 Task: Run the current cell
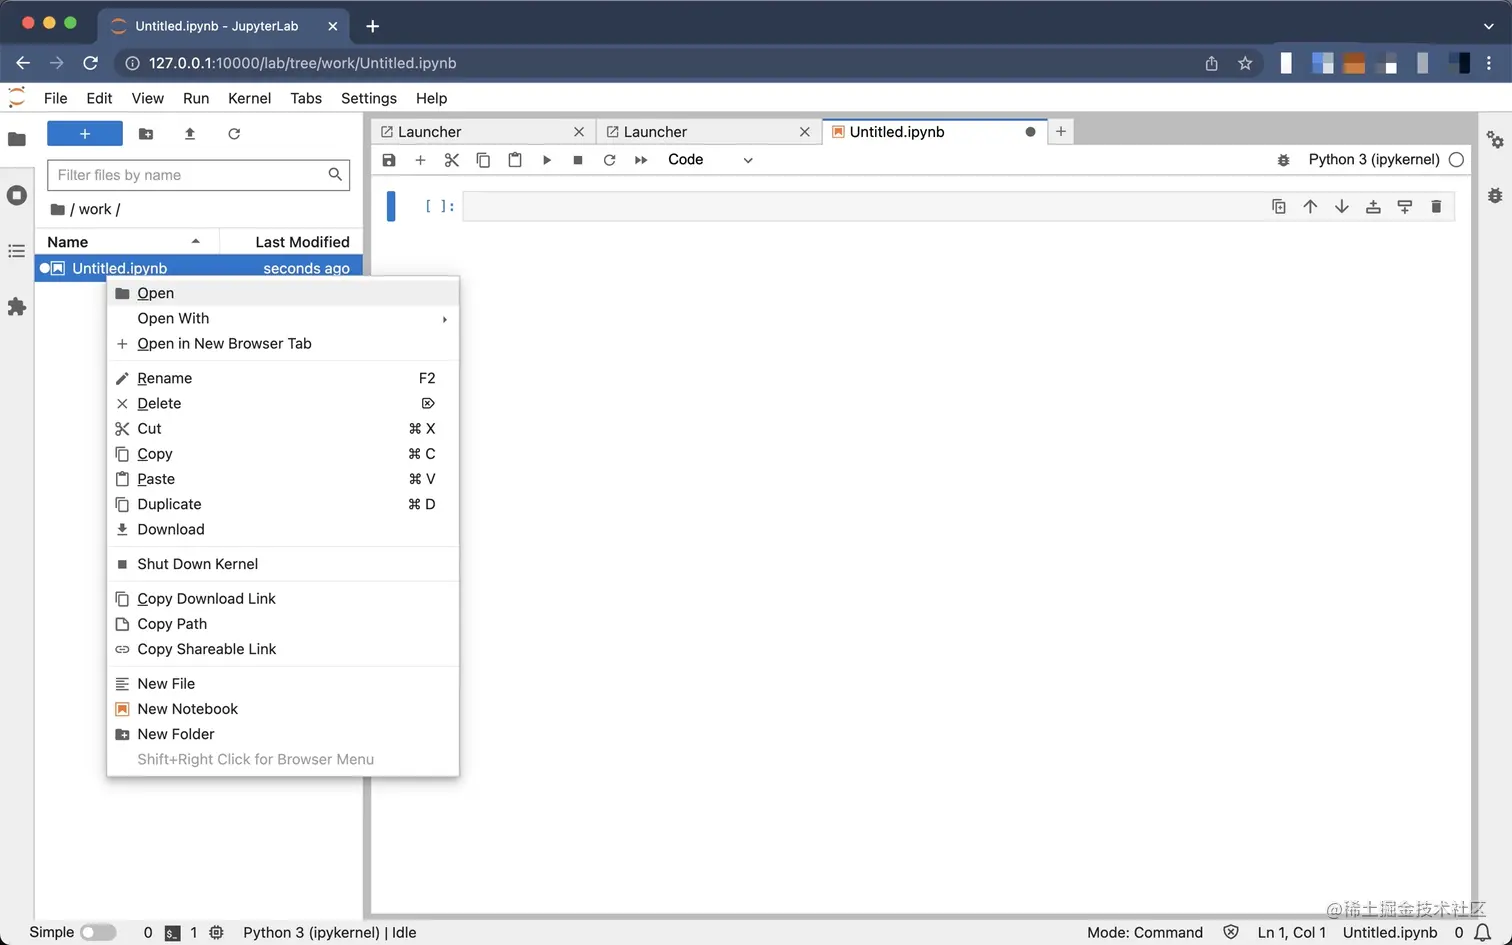(x=546, y=160)
